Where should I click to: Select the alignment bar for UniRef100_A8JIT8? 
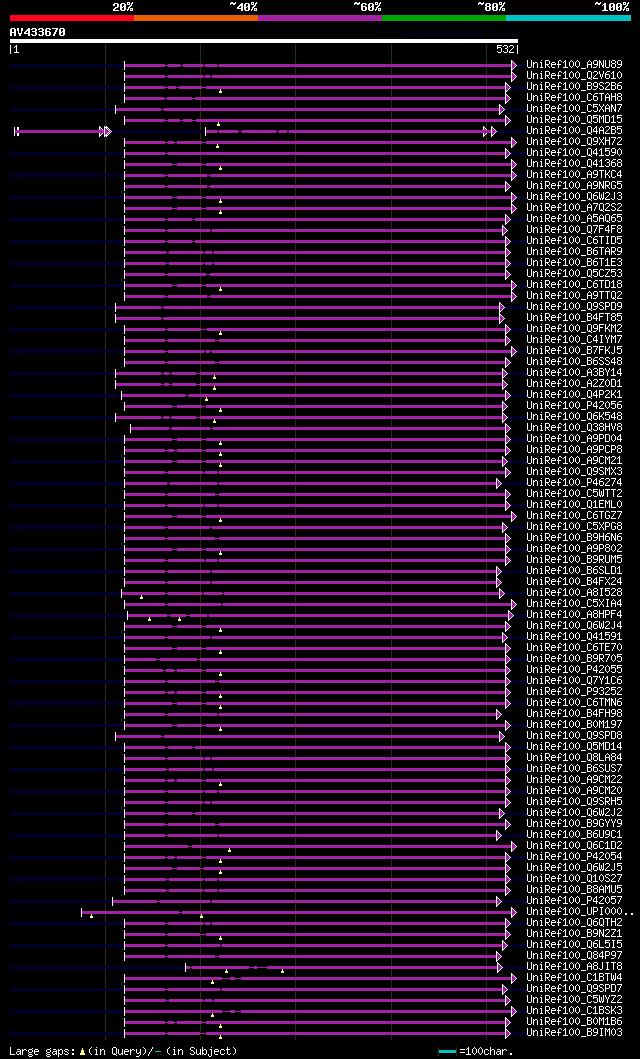pos(344,967)
